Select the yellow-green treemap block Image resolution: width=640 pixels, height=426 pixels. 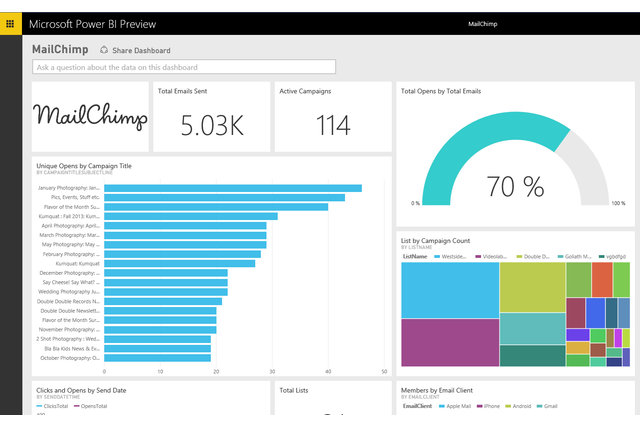532,287
